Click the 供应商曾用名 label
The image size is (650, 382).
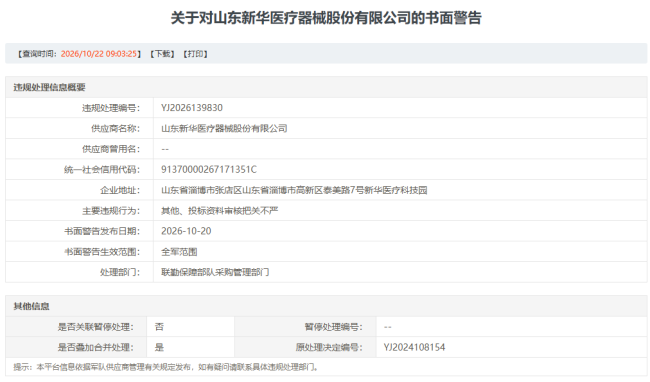pos(111,149)
